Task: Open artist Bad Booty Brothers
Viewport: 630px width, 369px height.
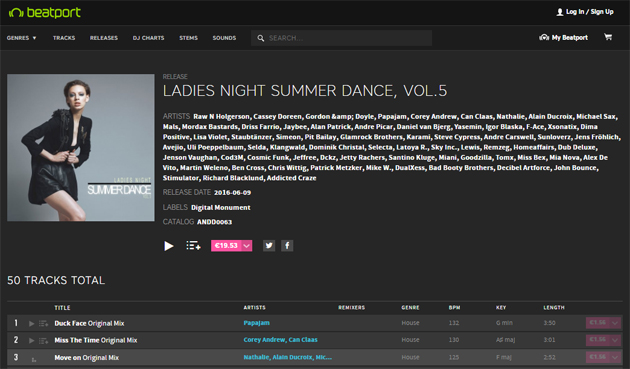Action: click(x=461, y=168)
